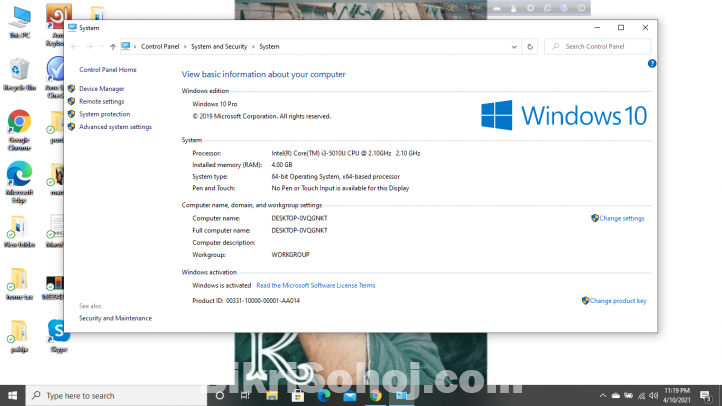The image size is (722, 406).
Task: Read the Microsoft Software License Terms
Action: [316, 285]
